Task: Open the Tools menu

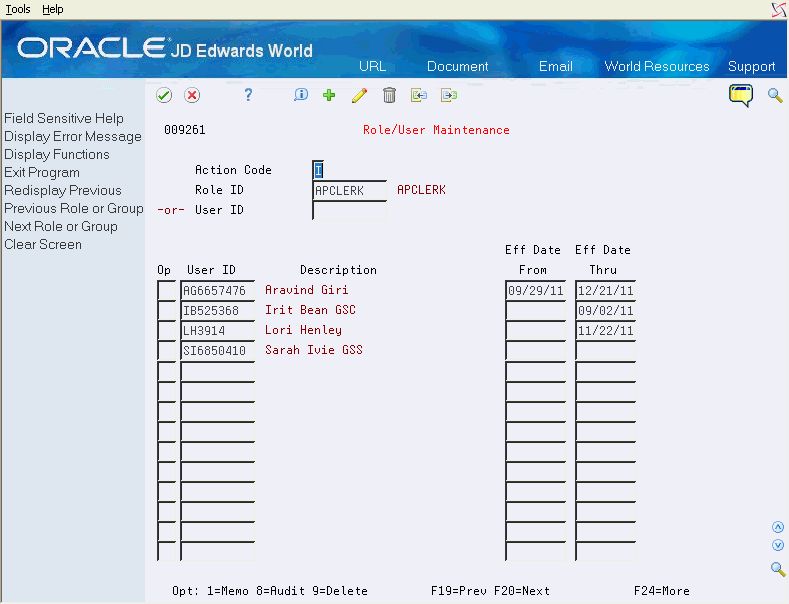Action: (x=18, y=9)
